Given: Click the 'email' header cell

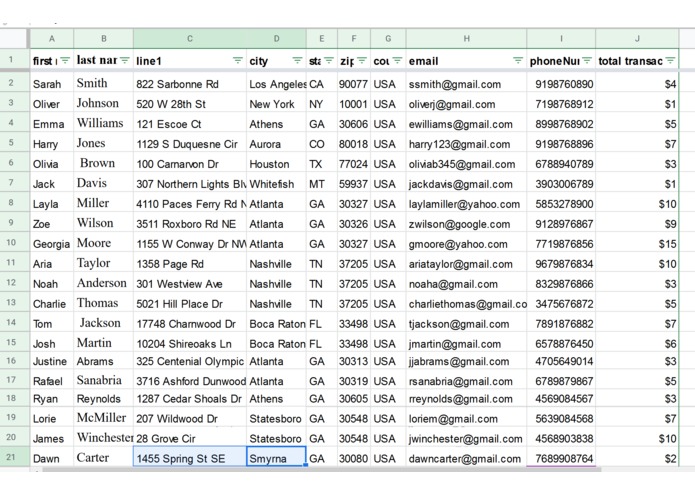Looking at the screenshot, I should pyautogui.click(x=466, y=60).
